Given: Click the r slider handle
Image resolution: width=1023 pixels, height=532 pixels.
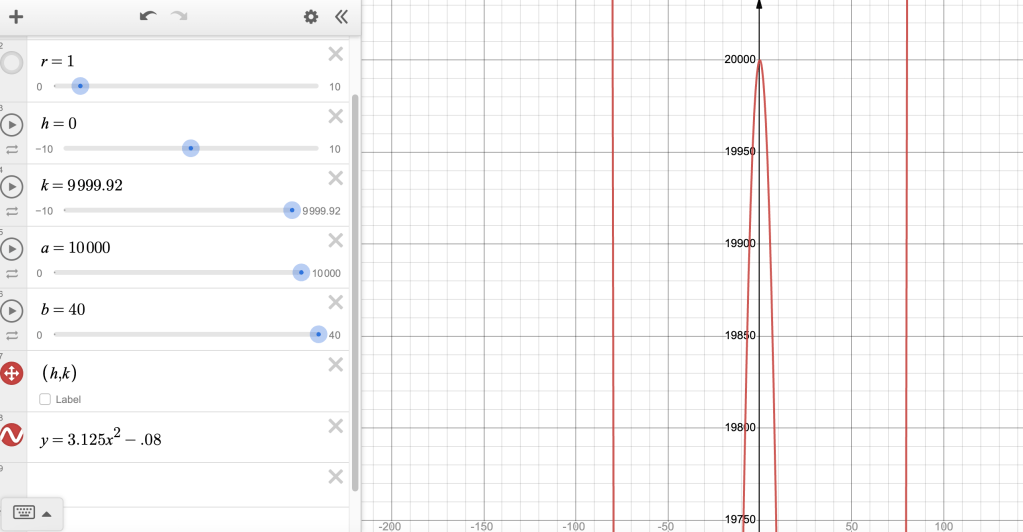Looking at the screenshot, I should coord(81,87).
